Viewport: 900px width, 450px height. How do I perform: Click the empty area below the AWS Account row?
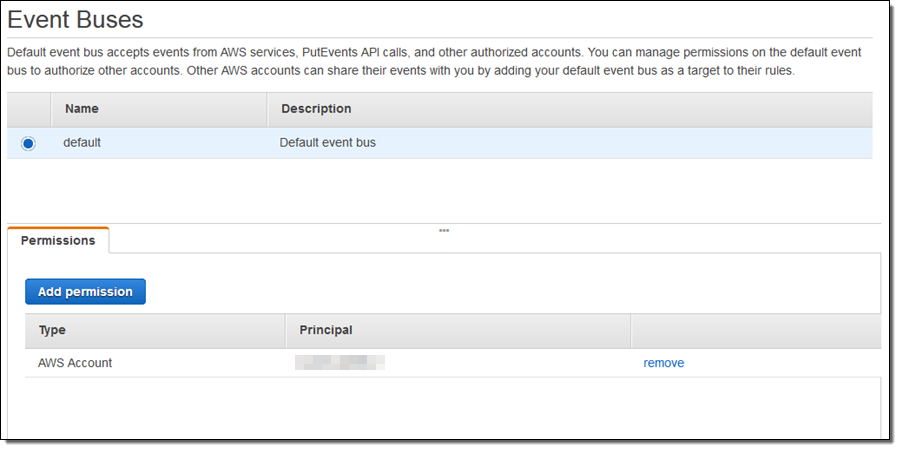(450, 408)
